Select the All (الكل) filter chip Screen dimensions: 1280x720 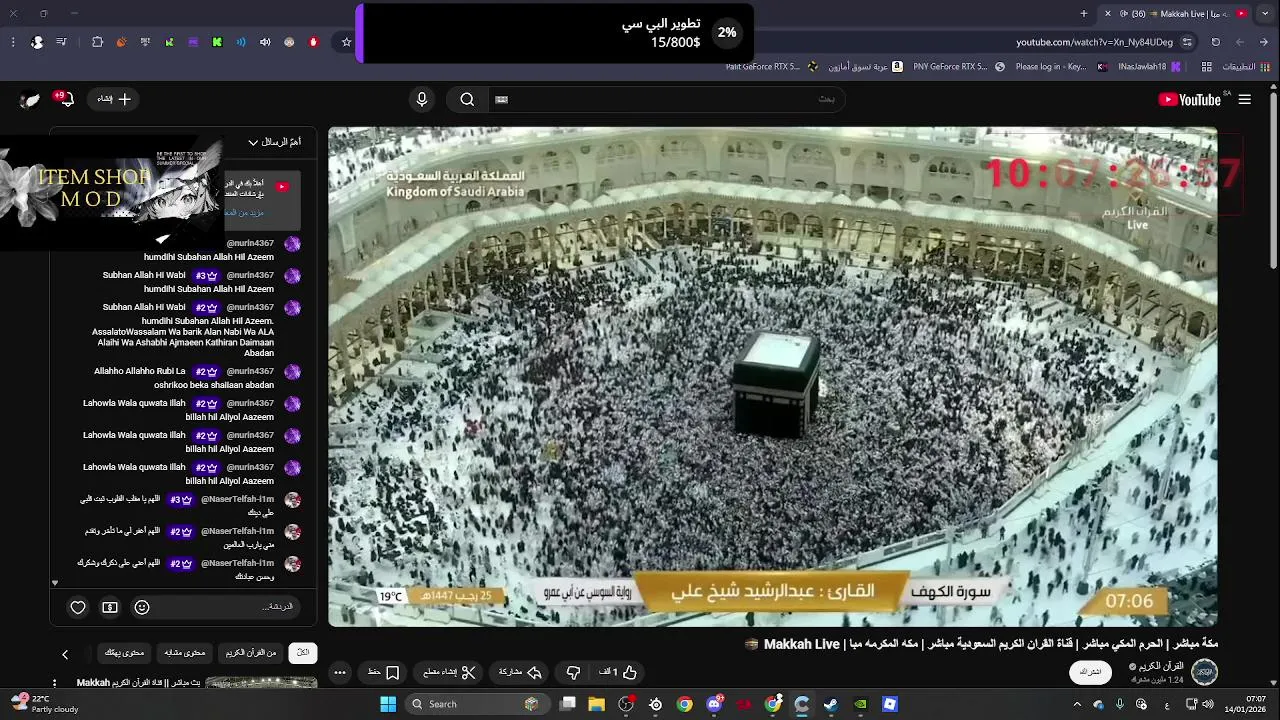[303, 653]
